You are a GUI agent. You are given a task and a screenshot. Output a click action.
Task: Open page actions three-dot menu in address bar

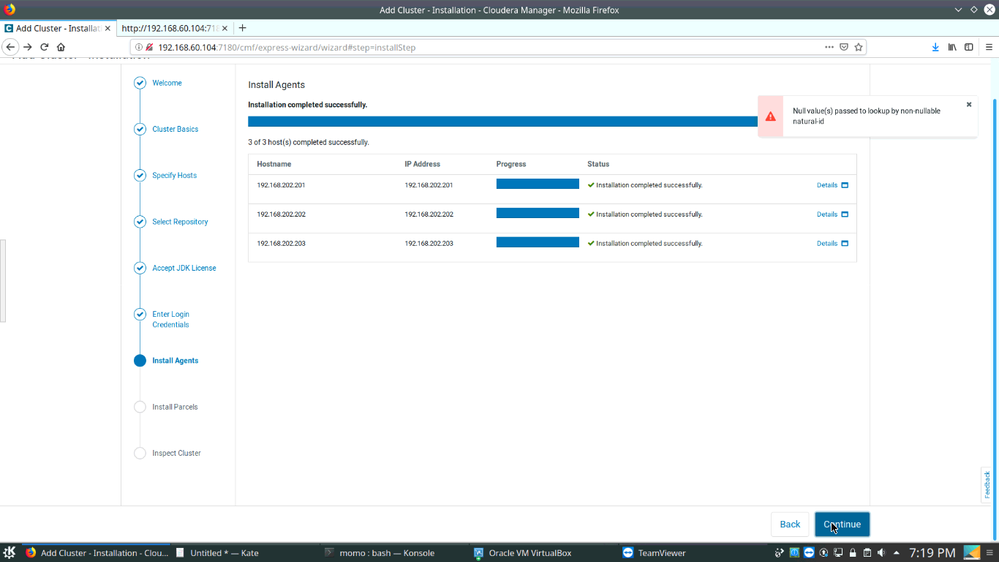pyautogui.click(x=829, y=47)
